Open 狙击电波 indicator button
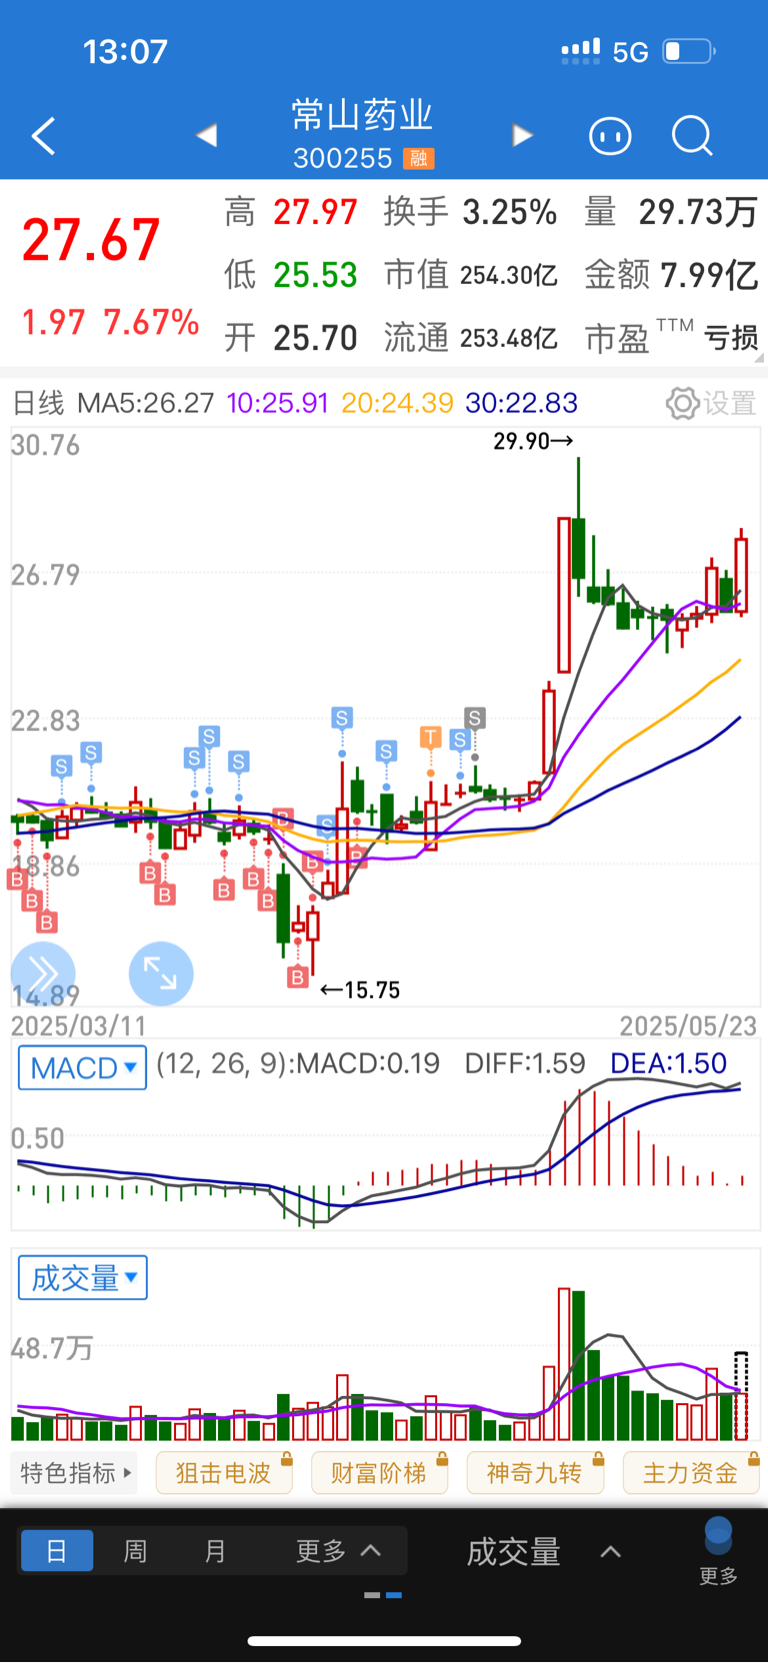 point(224,1473)
